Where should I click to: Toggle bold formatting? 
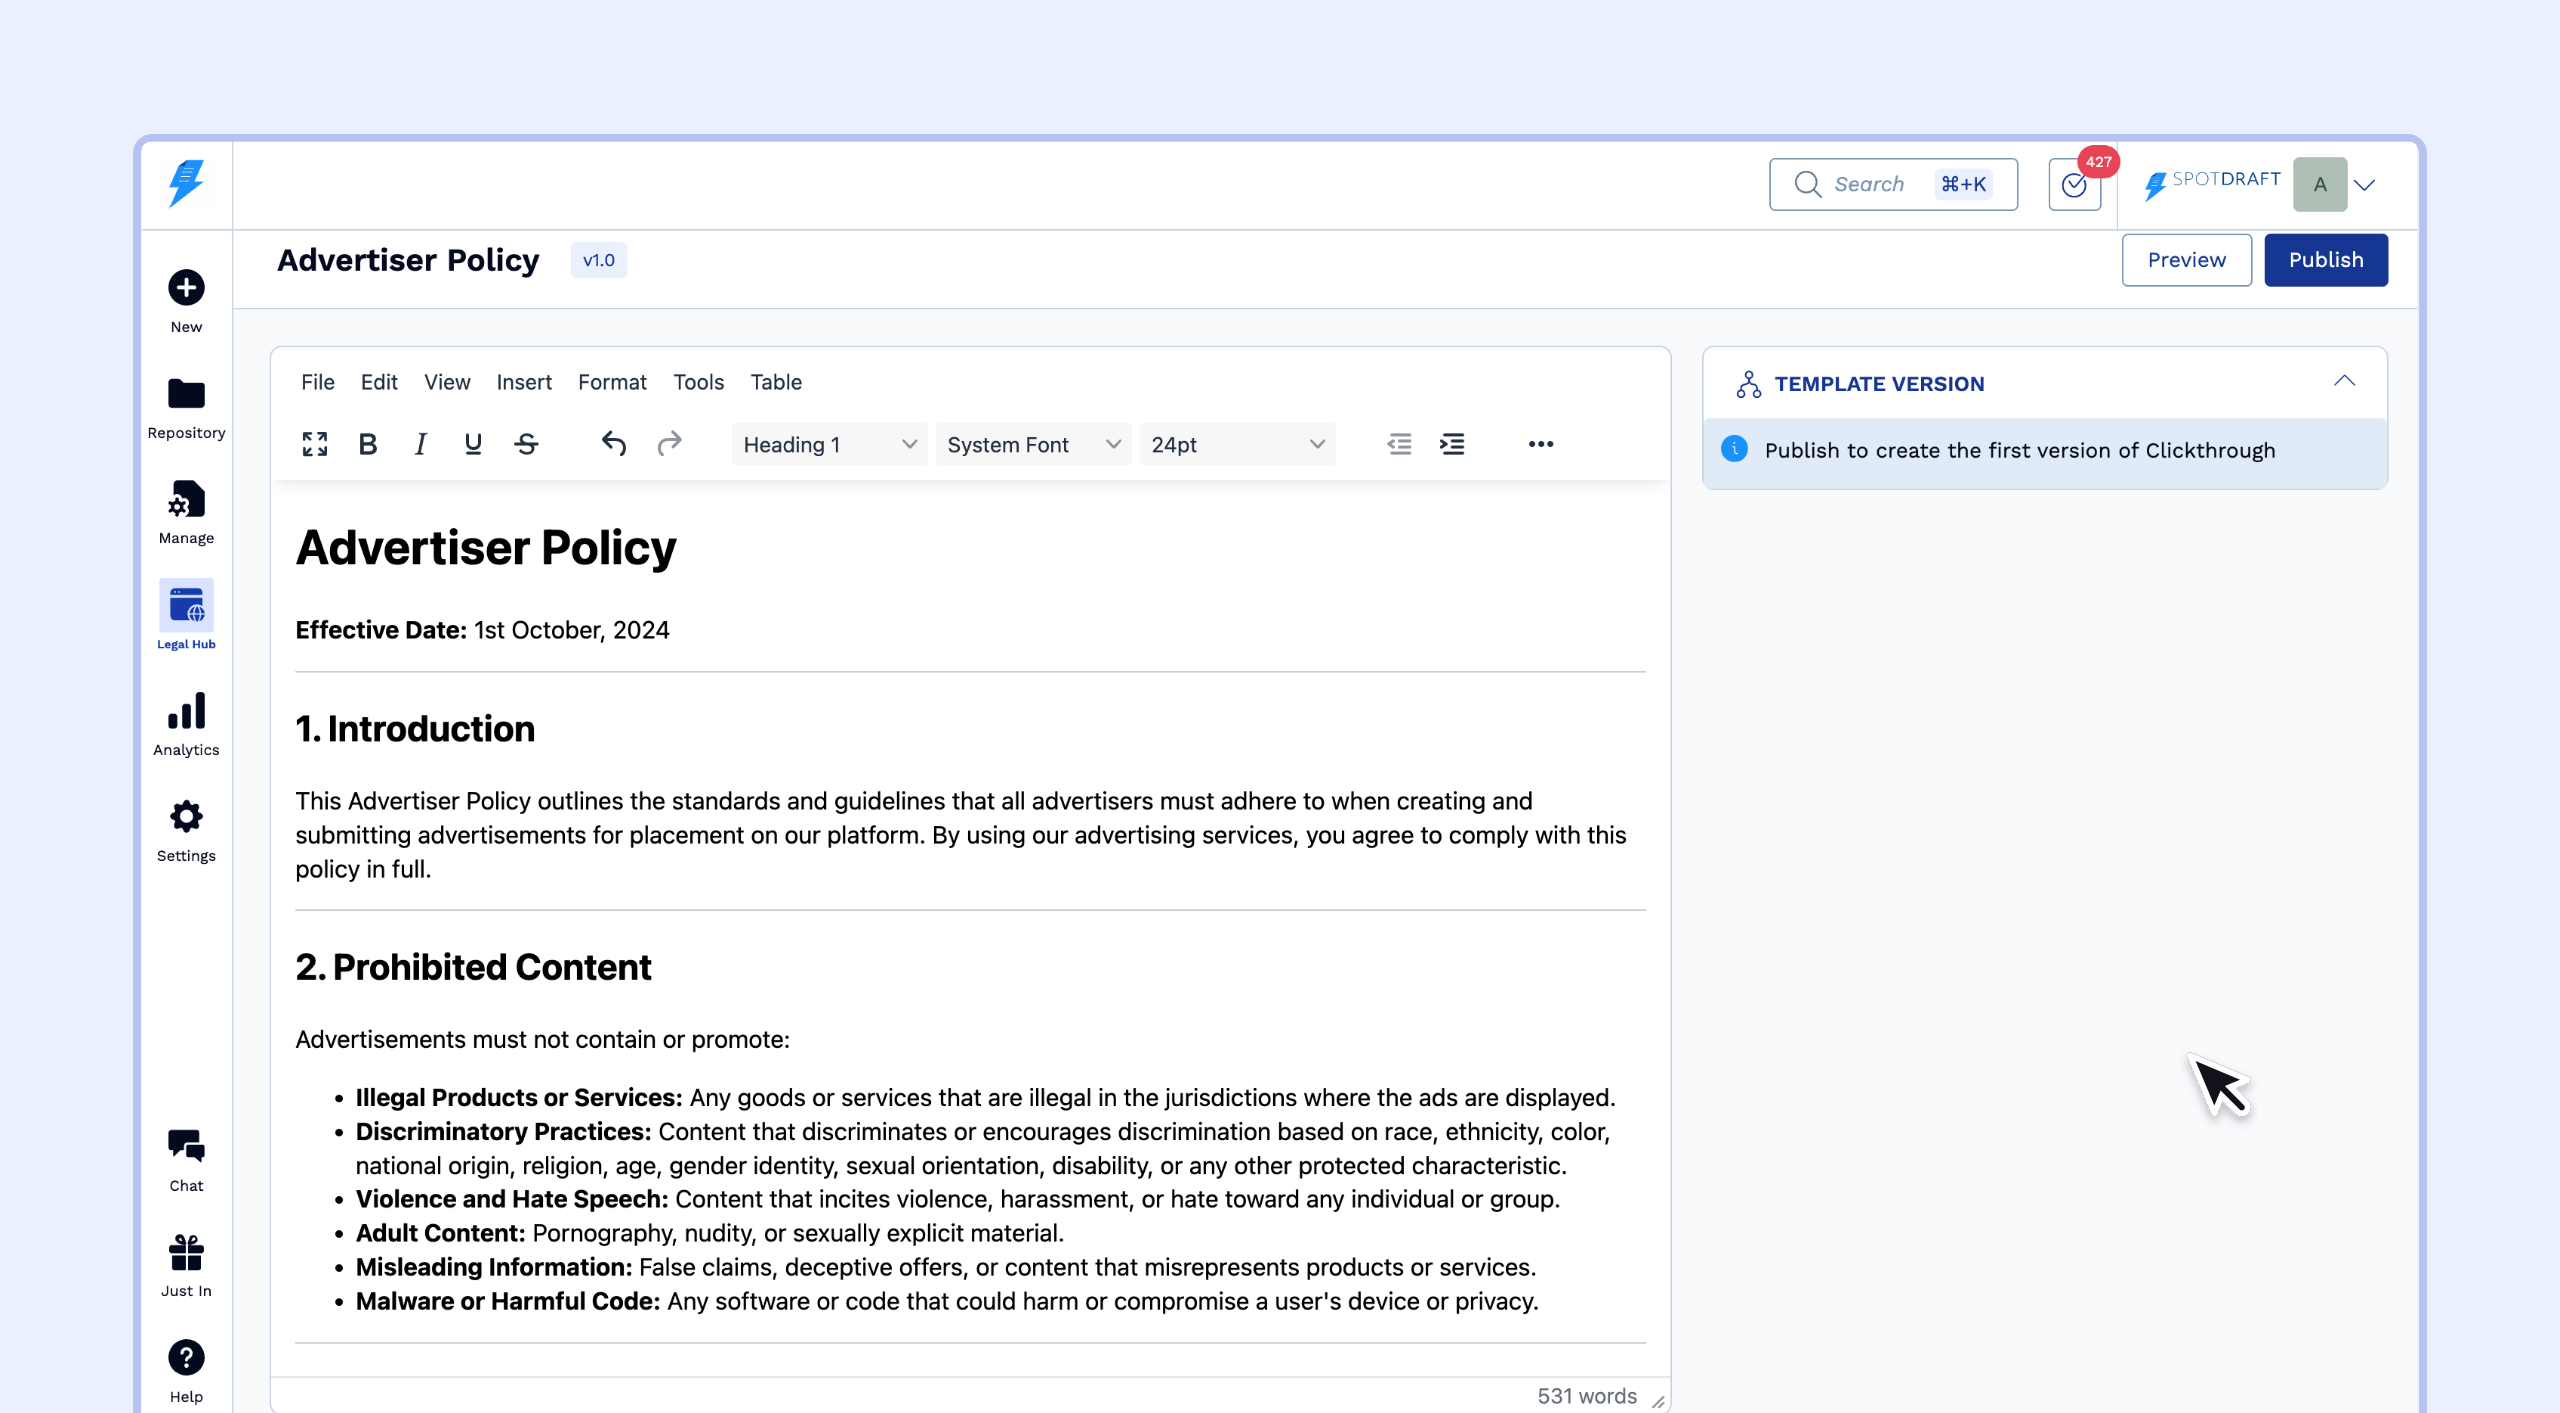click(x=368, y=444)
